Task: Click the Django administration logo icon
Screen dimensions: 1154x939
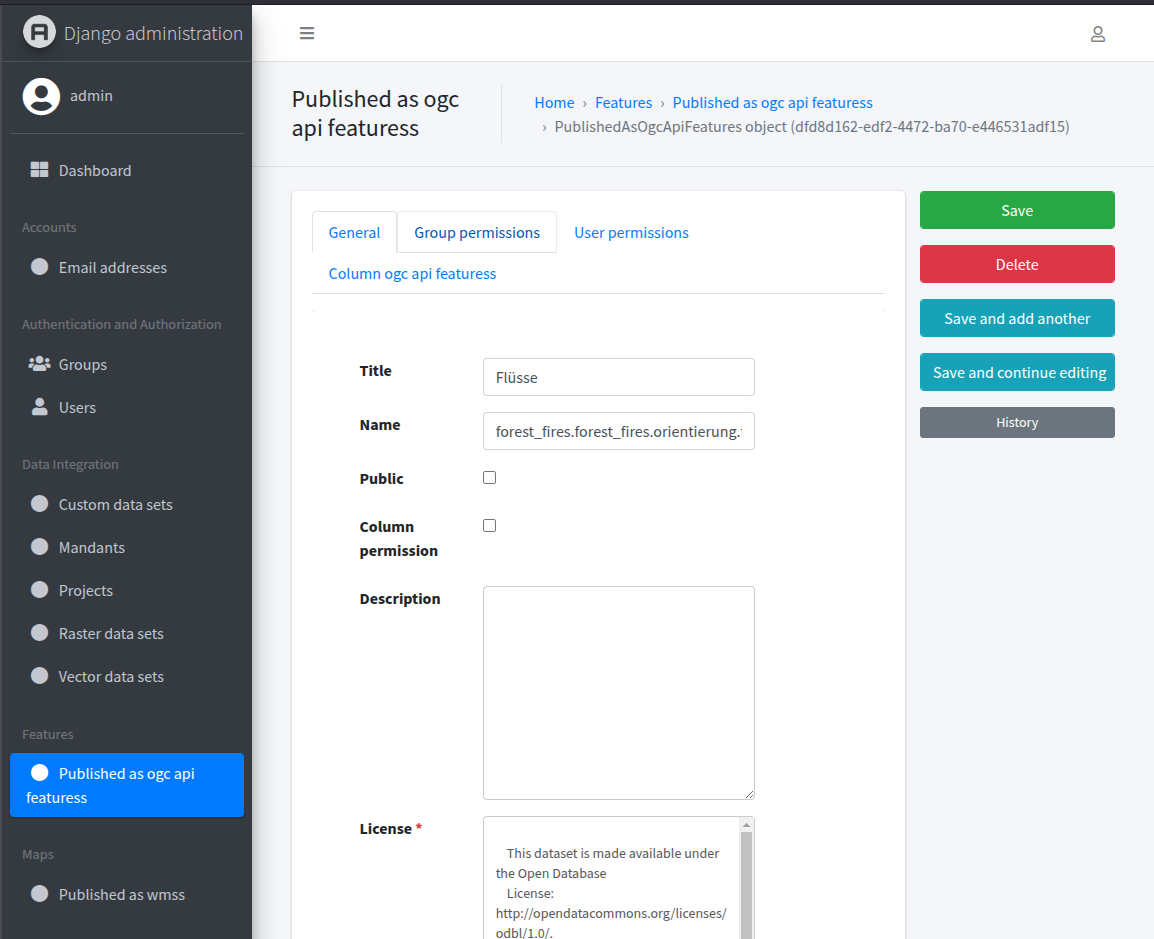Action: [39, 33]
